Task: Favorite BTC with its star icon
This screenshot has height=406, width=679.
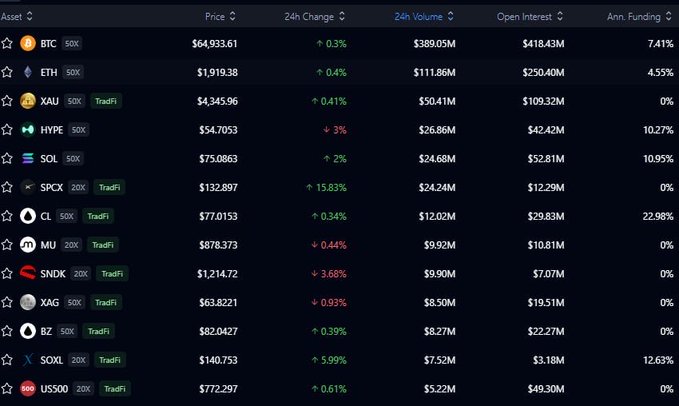Action: [x=7, y=43]
